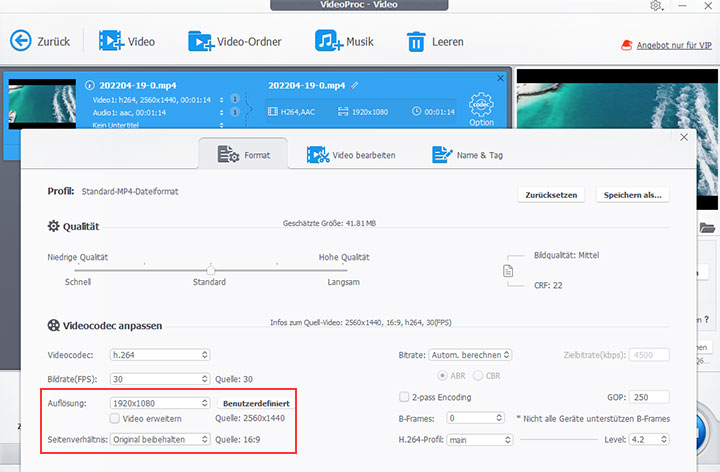The image size is (720, 472).
Task: Switch to the Video bearbeiten tab
Action: pyautogui.click(x=351, y=155)
